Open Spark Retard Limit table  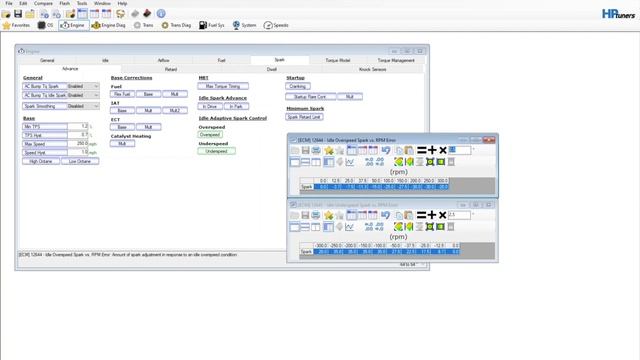coord(304,117)
